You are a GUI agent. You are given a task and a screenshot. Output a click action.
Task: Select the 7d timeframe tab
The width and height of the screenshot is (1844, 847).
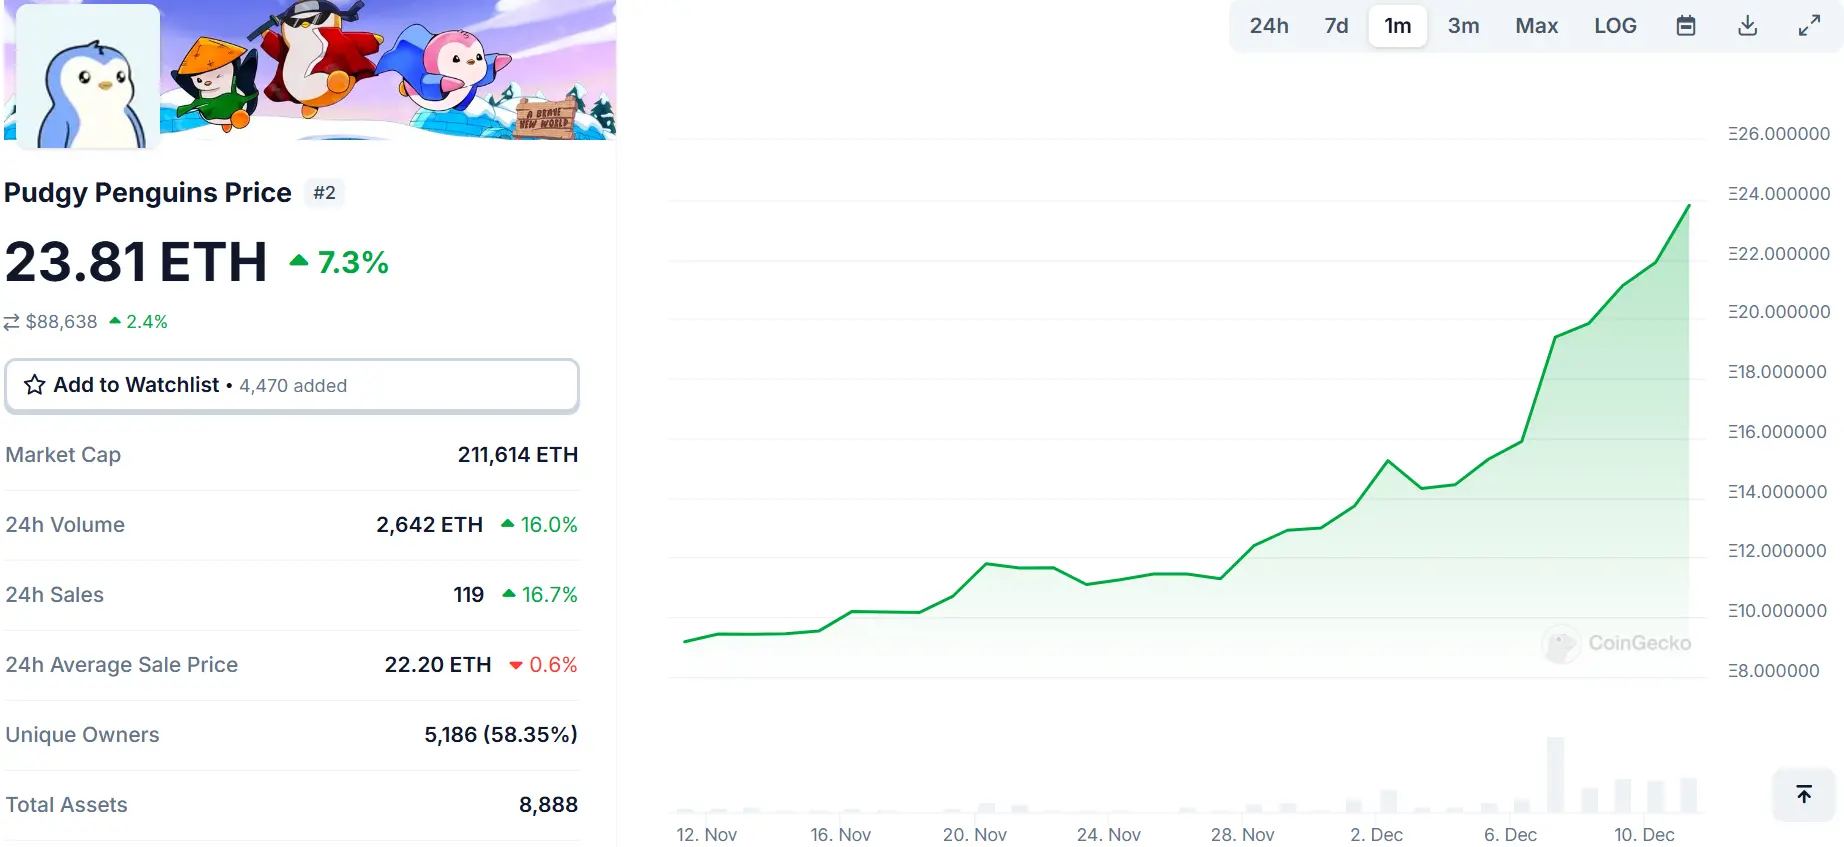click(1335, 26)
